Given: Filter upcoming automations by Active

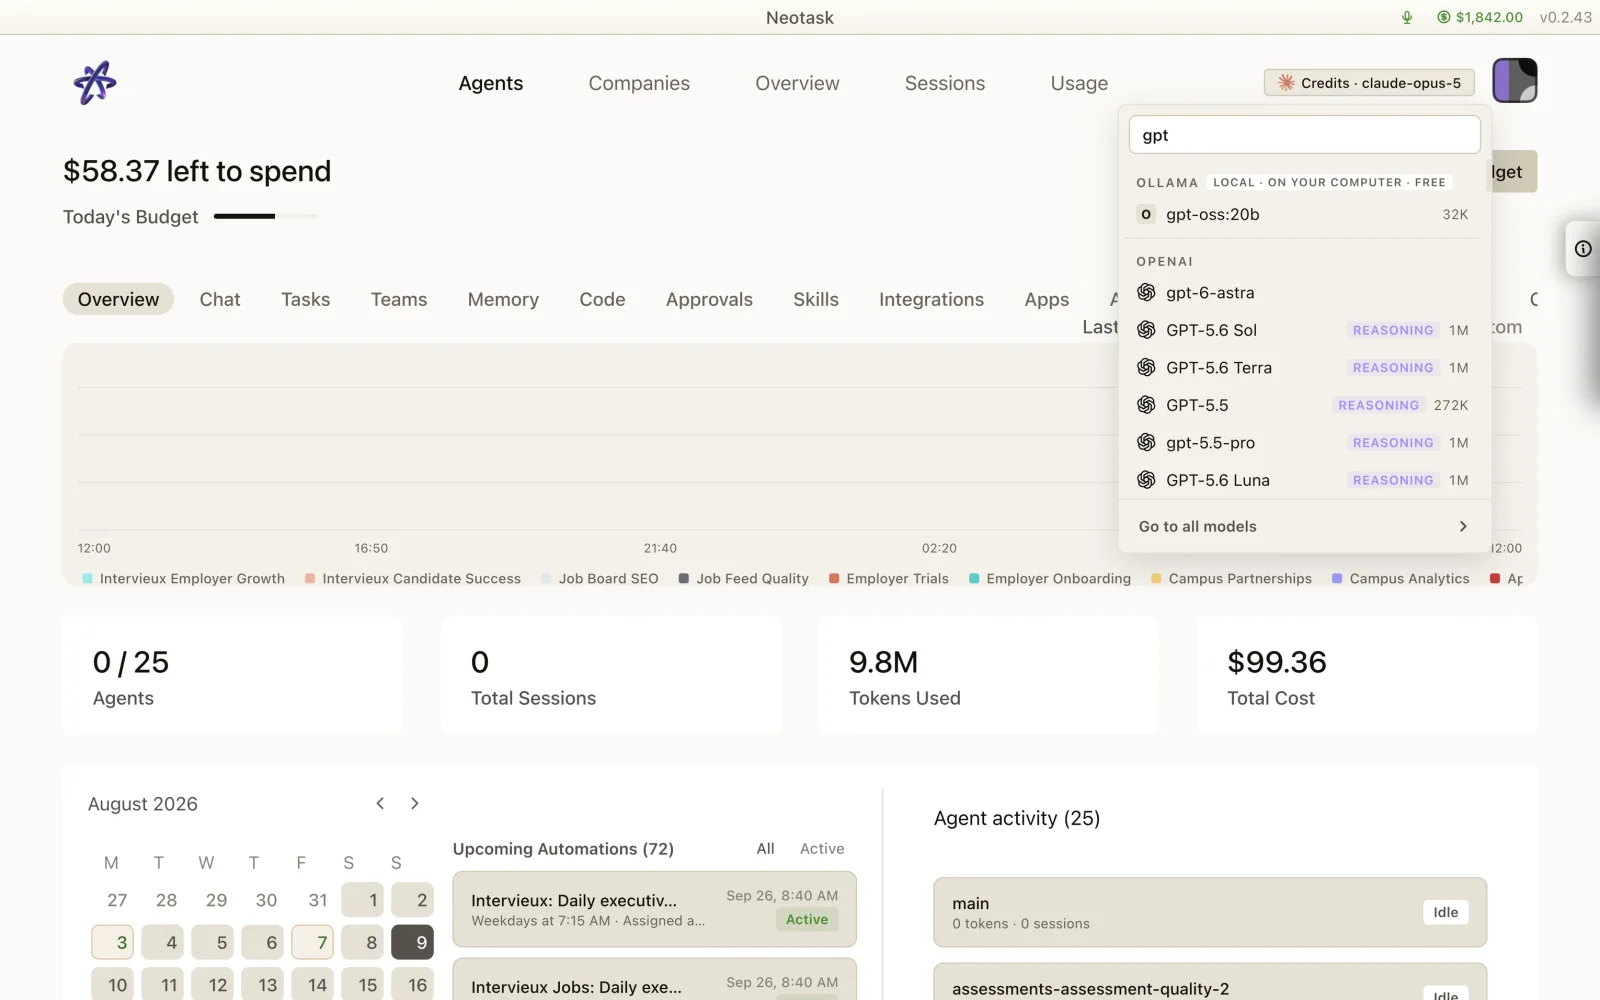Looking at the screenshot, I should click(822, 848).
